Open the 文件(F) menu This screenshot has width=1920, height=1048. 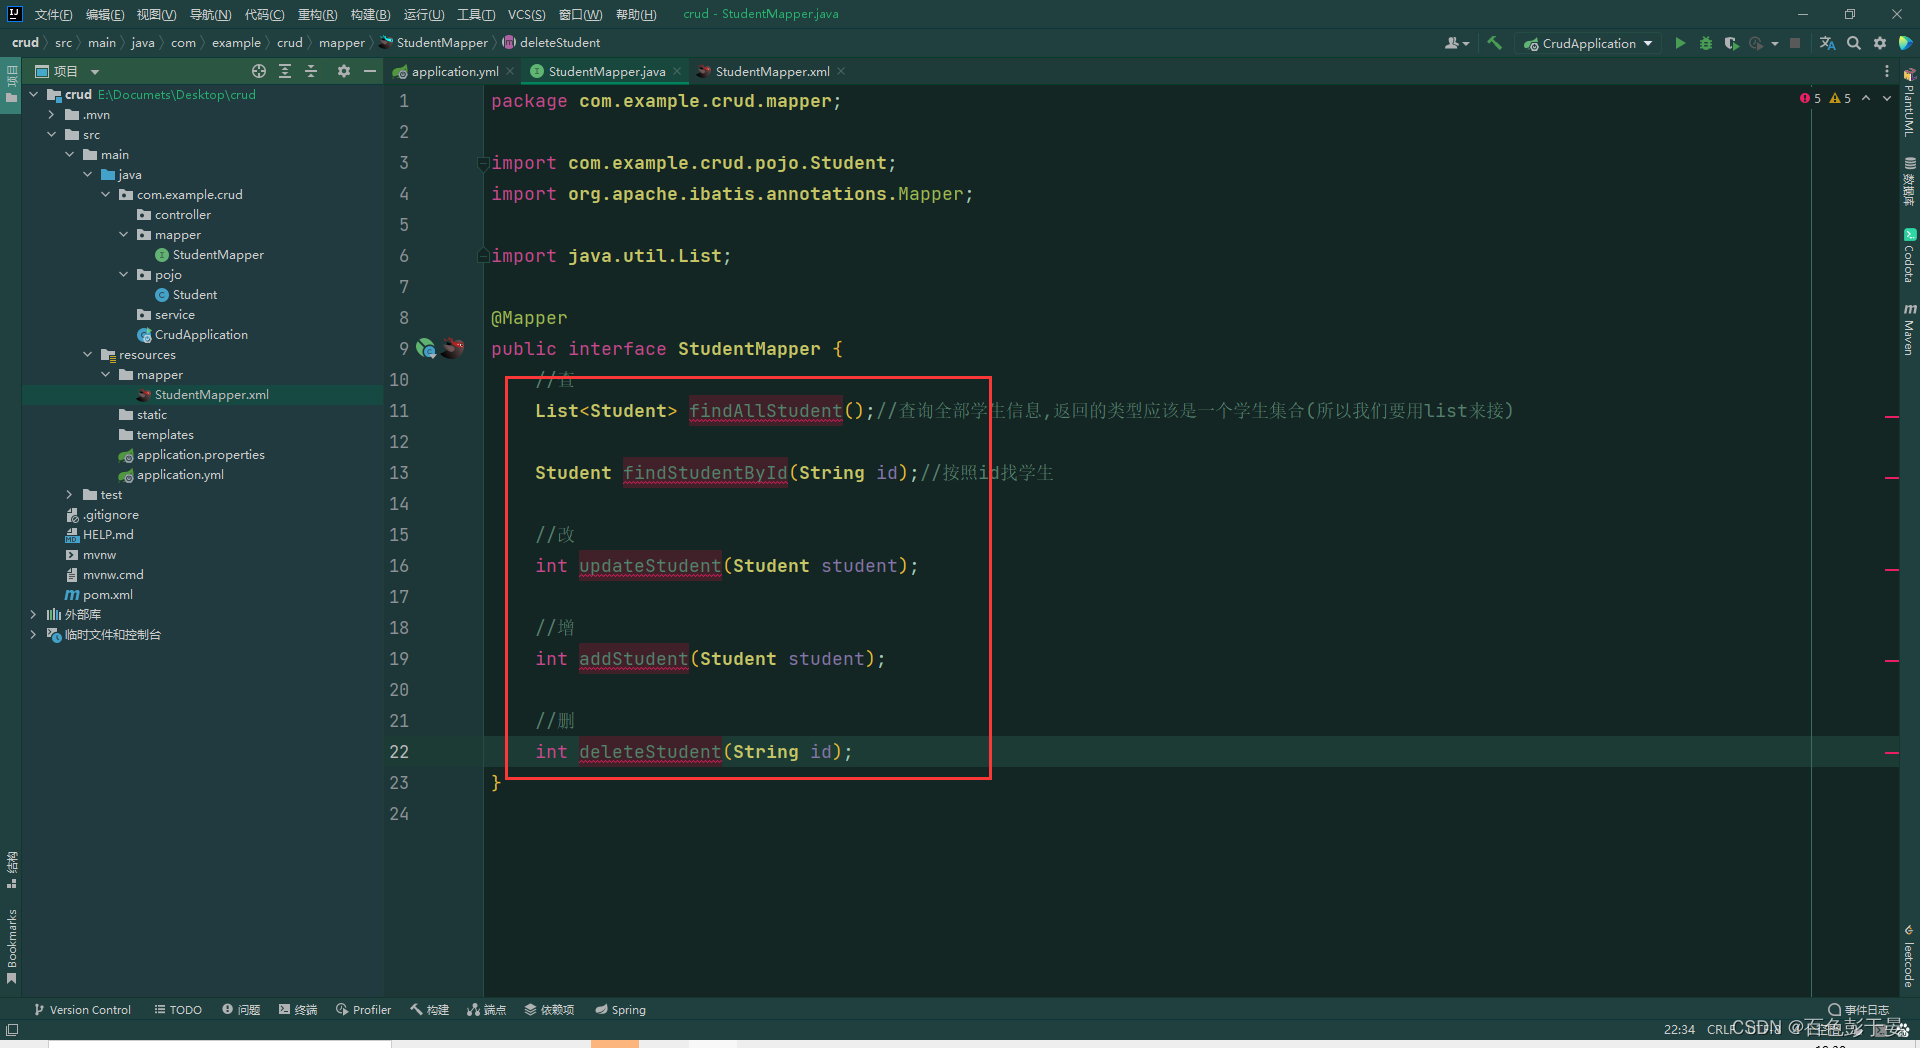tap(53, 14)
